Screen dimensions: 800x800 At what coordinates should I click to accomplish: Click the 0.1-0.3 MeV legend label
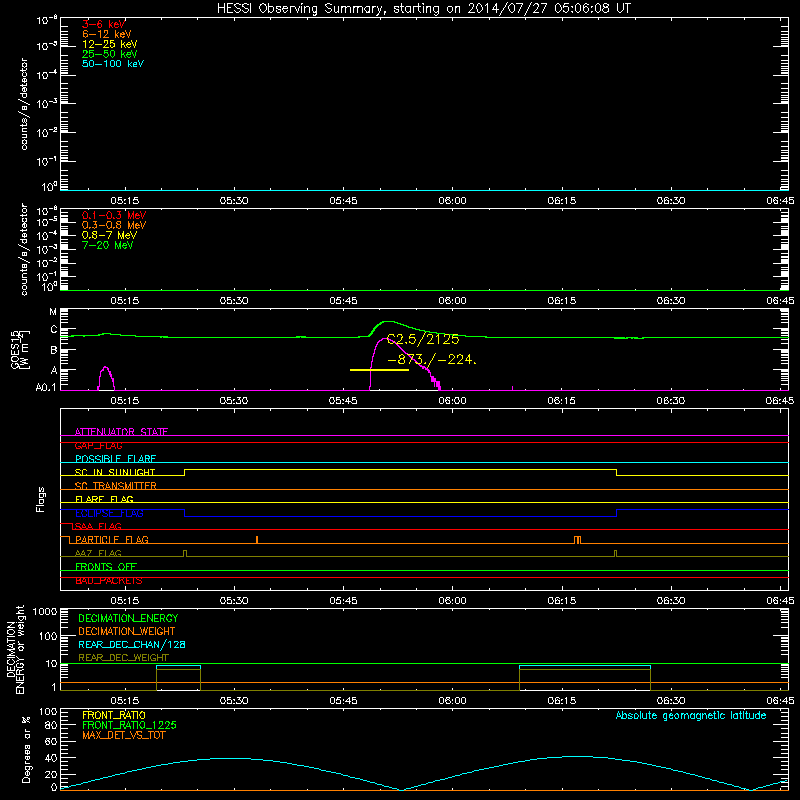[114, 215]
